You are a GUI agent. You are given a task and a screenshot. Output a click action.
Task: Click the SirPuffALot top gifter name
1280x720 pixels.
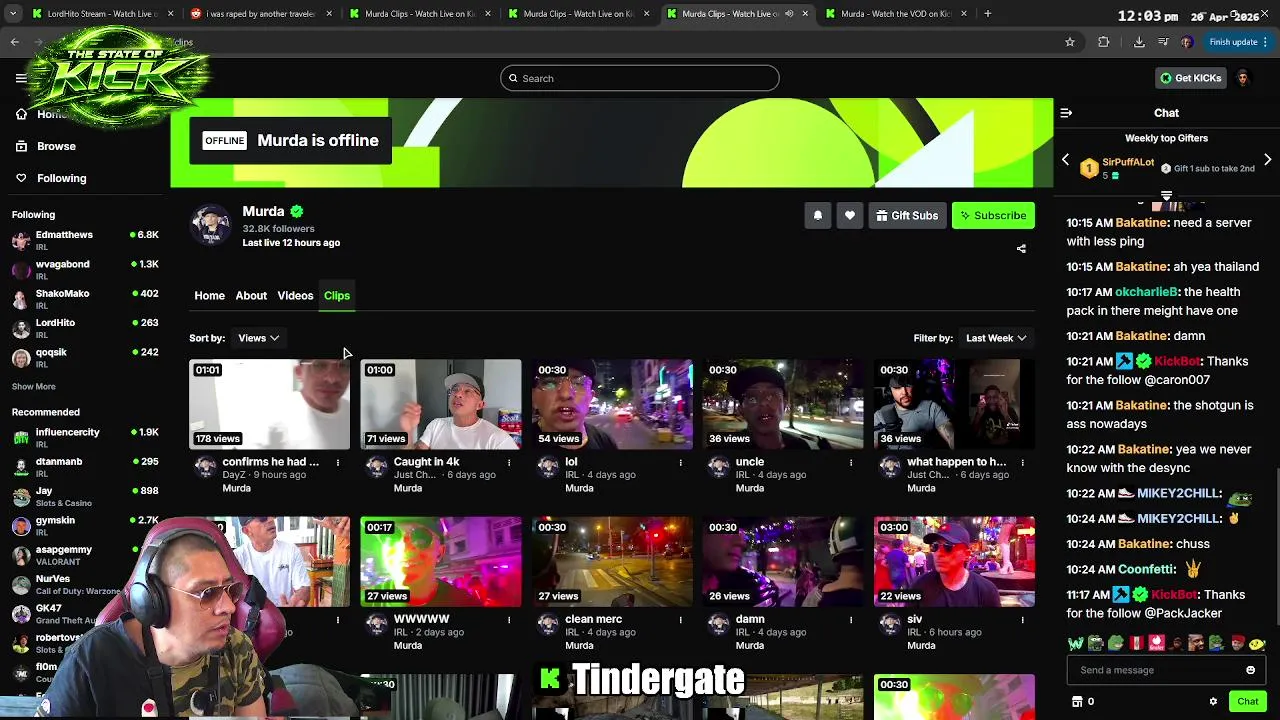[1128, 162]
